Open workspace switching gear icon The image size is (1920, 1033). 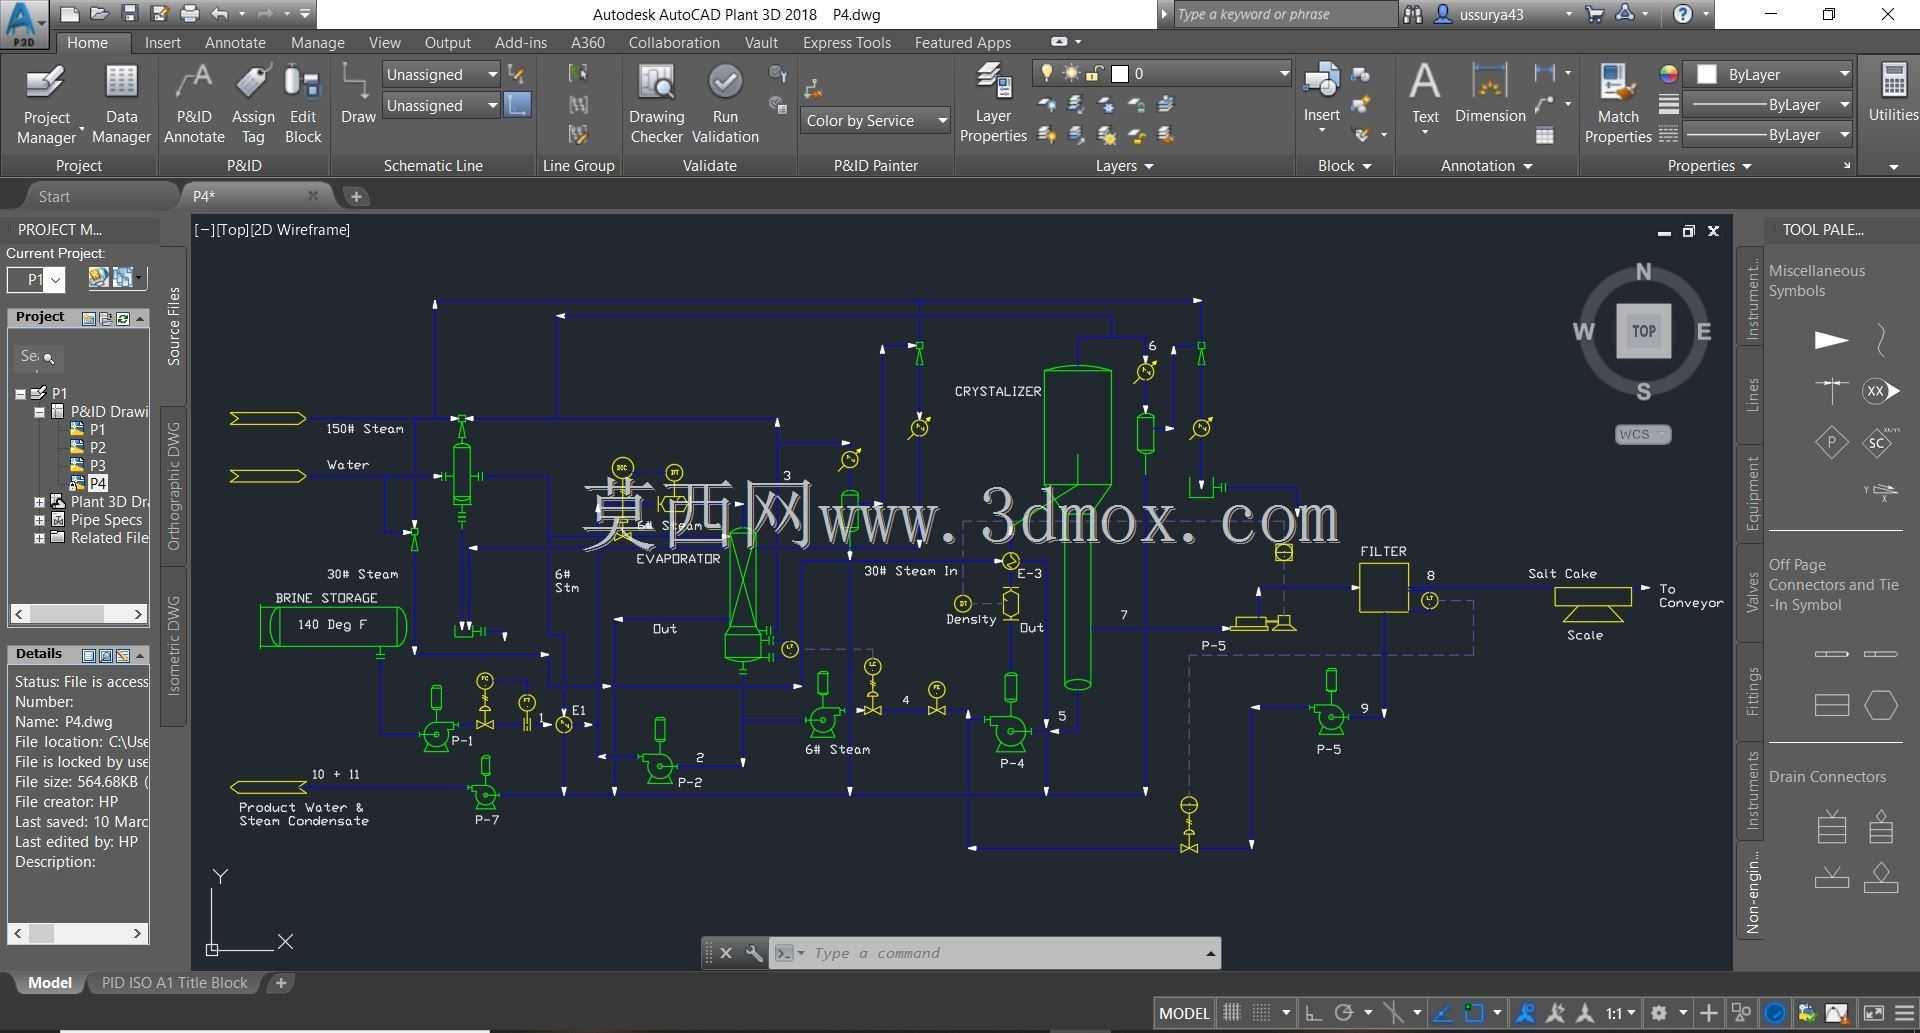[x=1659, y=1013]
